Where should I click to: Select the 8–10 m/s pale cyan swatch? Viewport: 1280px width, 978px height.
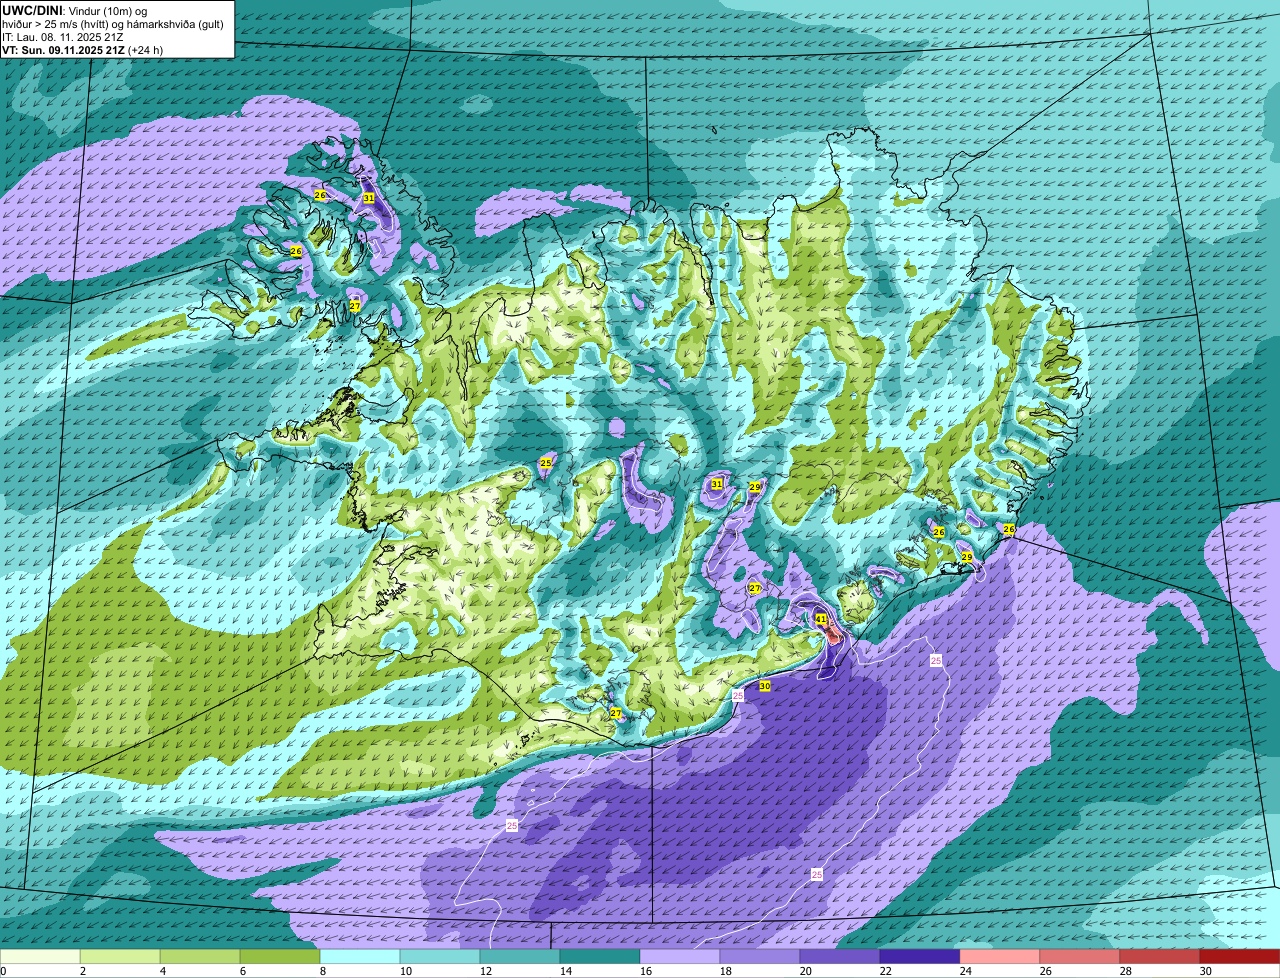360,957
